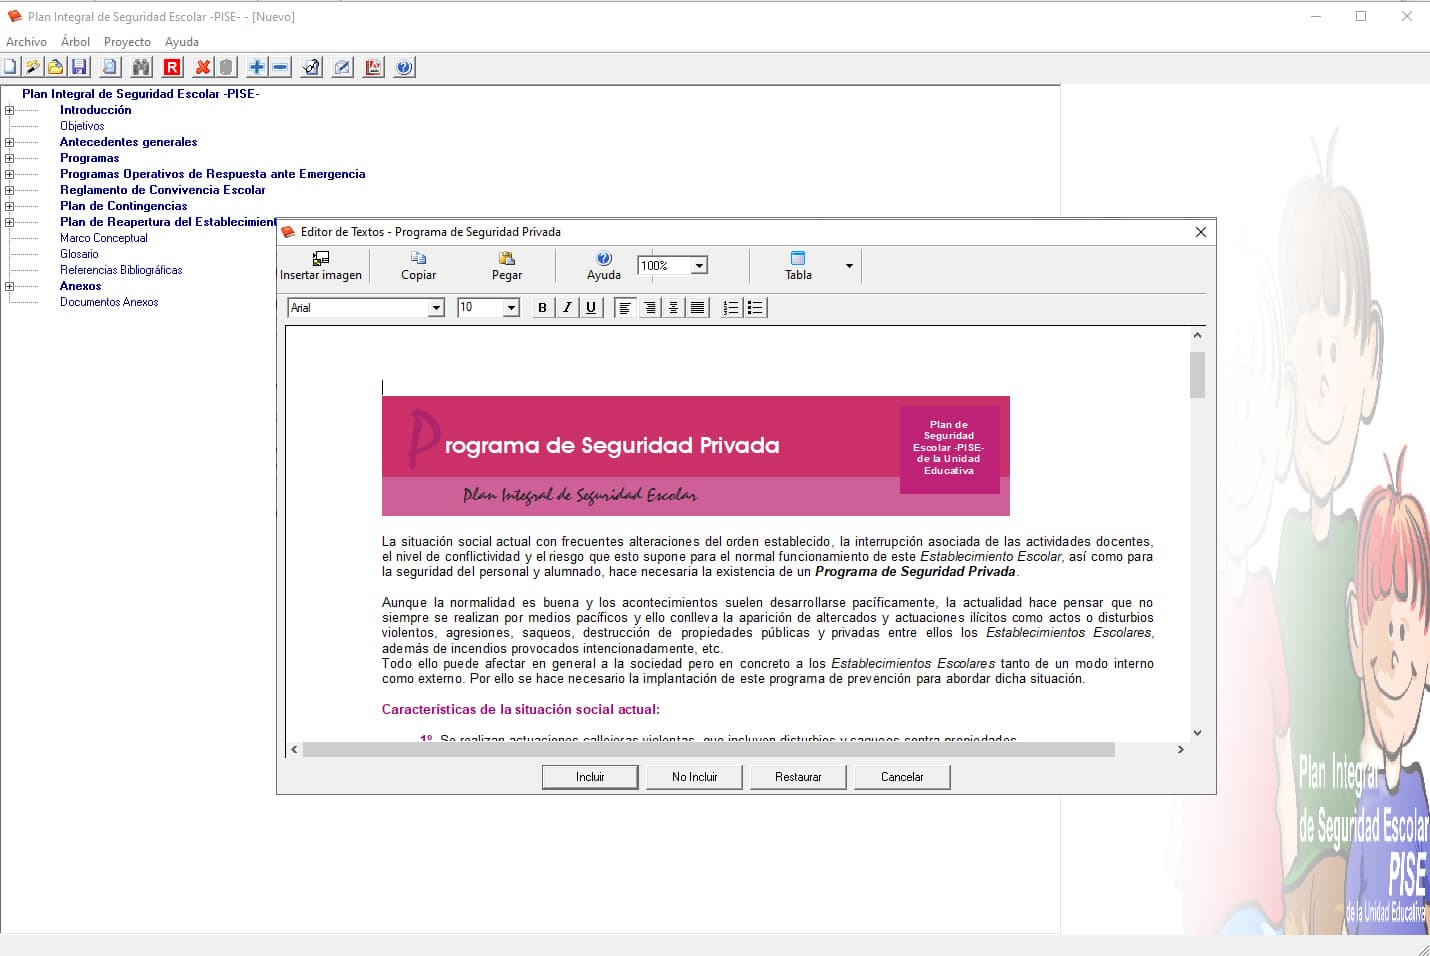
Task: Click the magic wand wizard icon
Action: click(33, 67)
